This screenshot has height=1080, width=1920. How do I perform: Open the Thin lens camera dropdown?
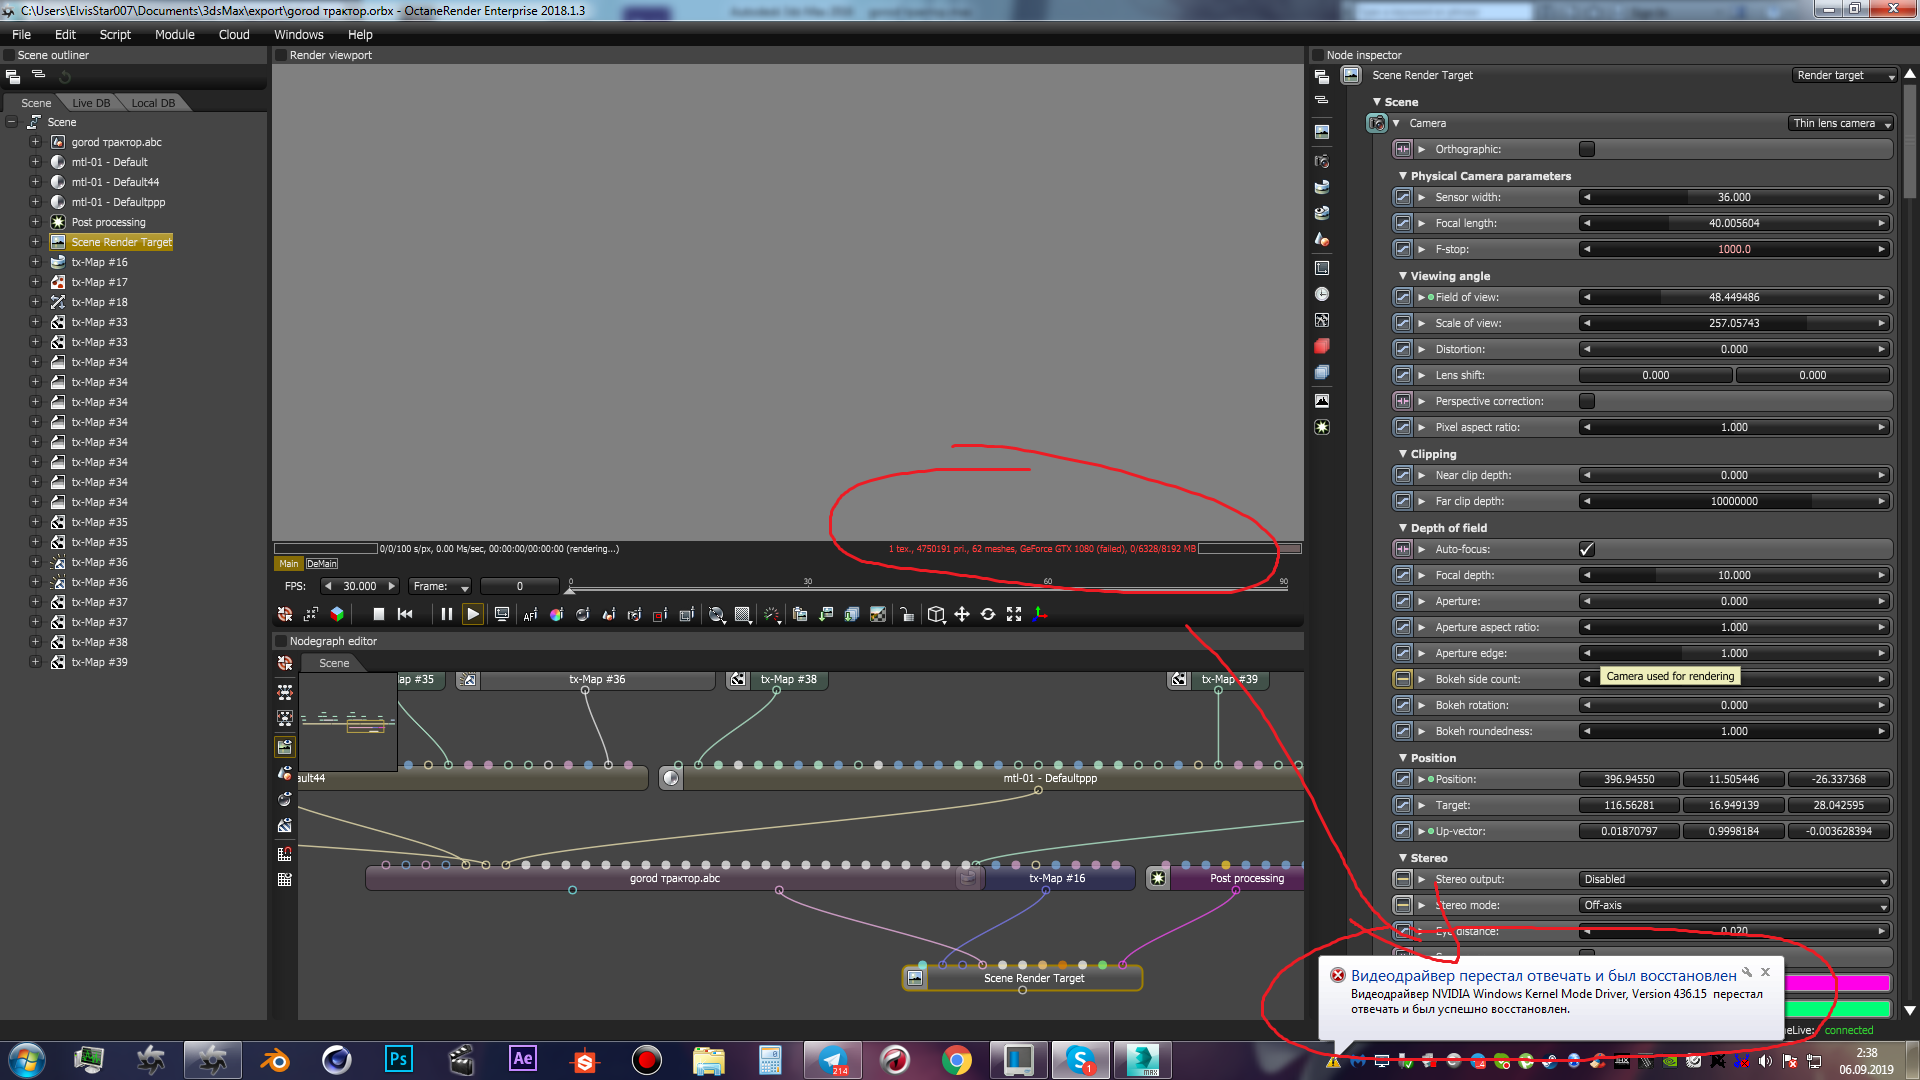click(x=1841, y=123)
